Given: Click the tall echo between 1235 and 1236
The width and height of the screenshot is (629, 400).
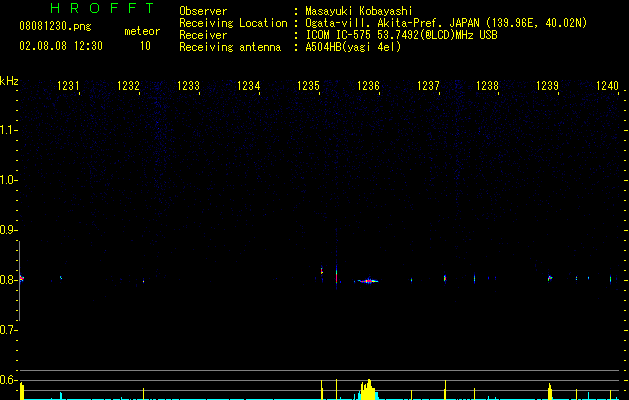Looking at the screenshot, I should [x=337, y=275].
